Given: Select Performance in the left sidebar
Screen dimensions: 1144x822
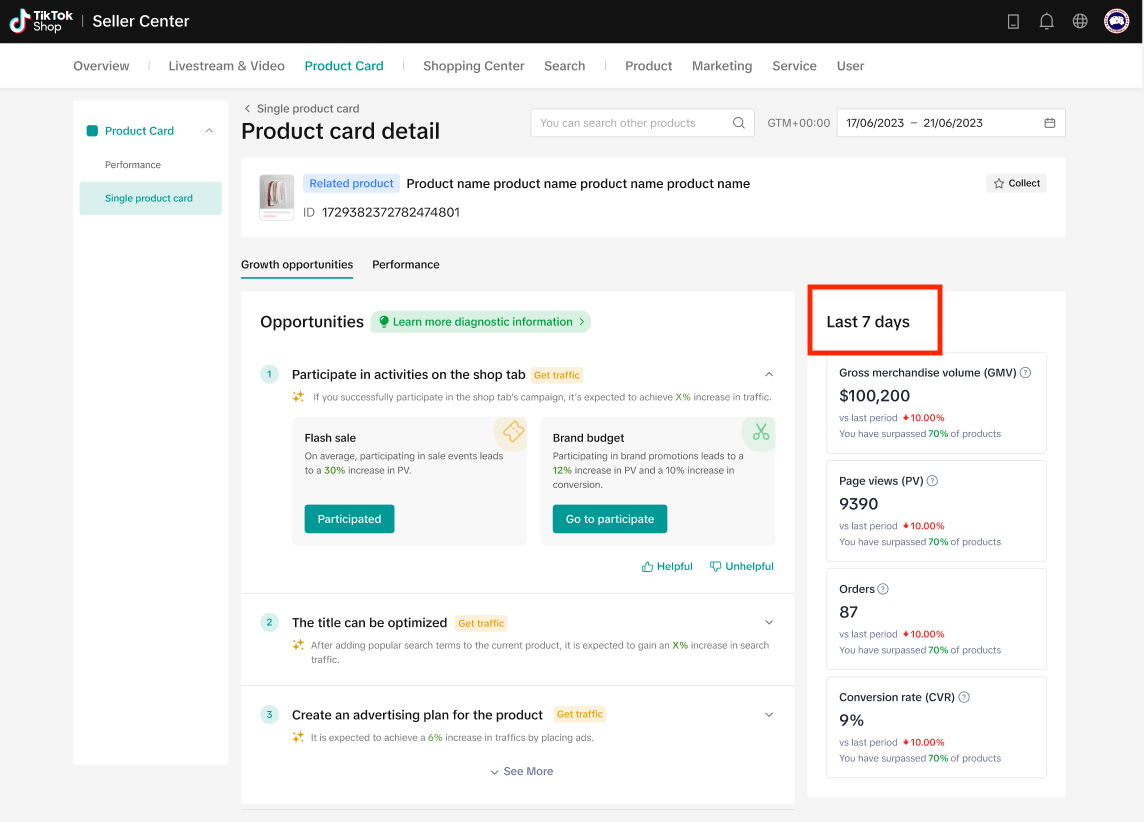Looking at the screenshot, I should click(x=133, y=165).
